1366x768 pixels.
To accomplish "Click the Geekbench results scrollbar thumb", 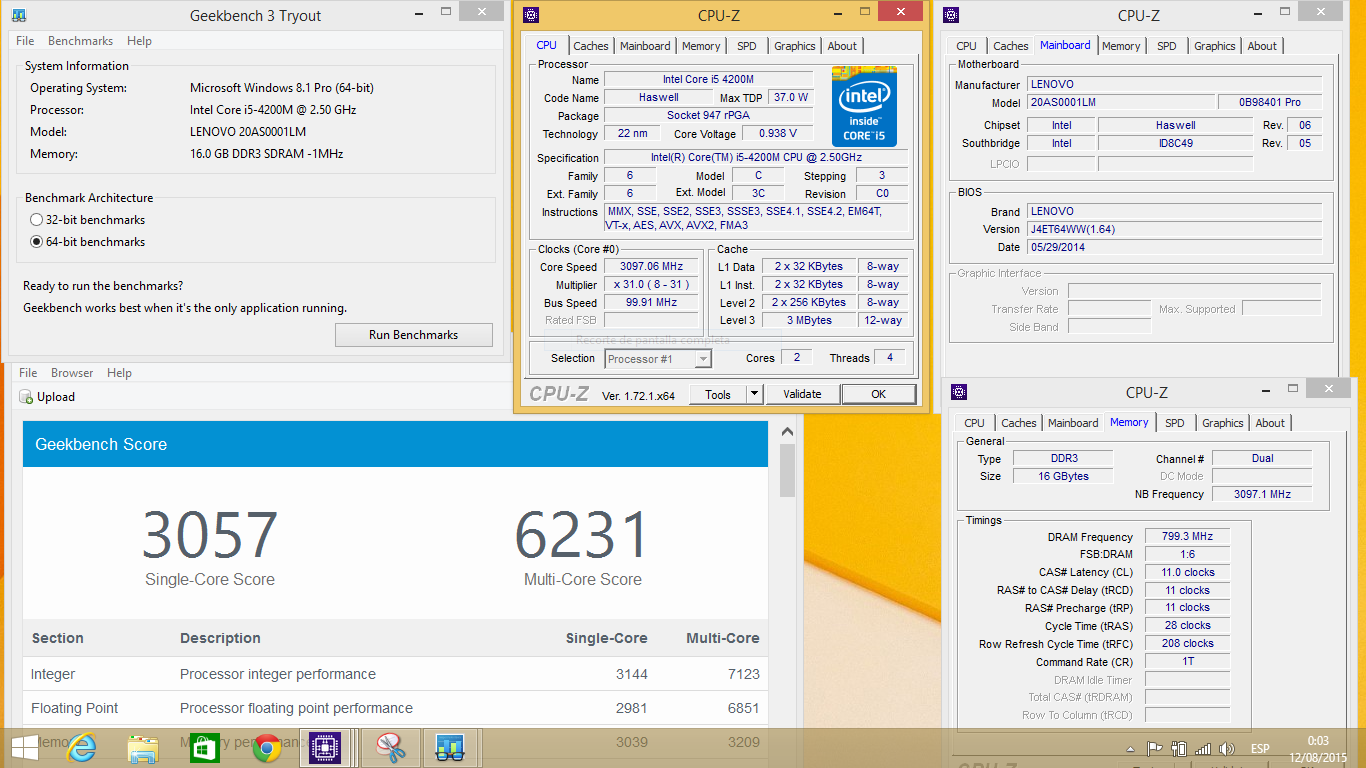I will 786,470.
